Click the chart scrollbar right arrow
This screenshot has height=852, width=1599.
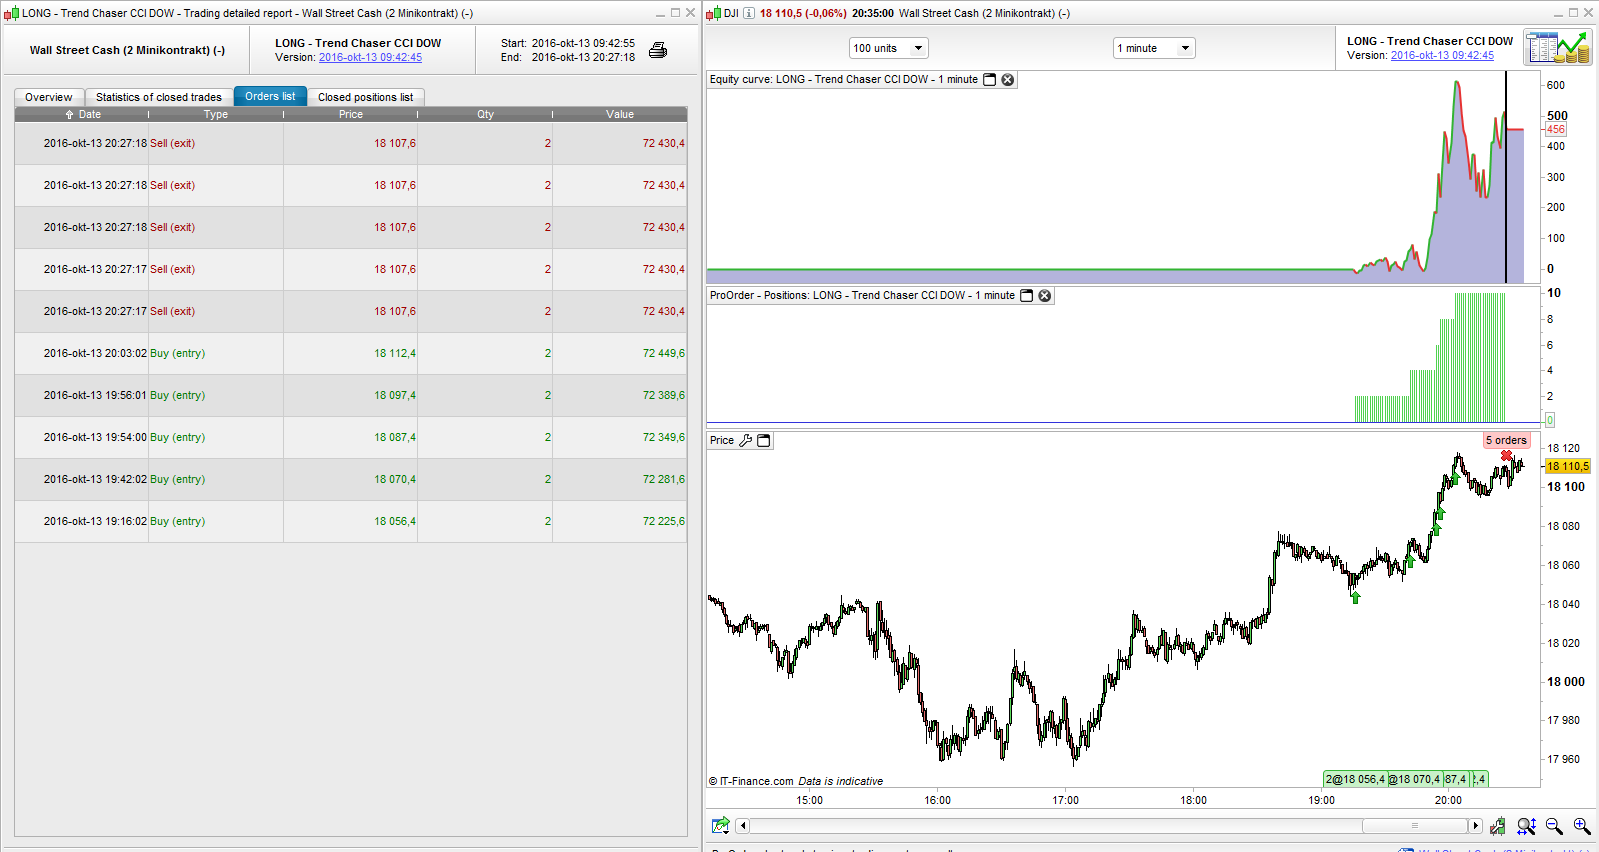click(1475, 826)
